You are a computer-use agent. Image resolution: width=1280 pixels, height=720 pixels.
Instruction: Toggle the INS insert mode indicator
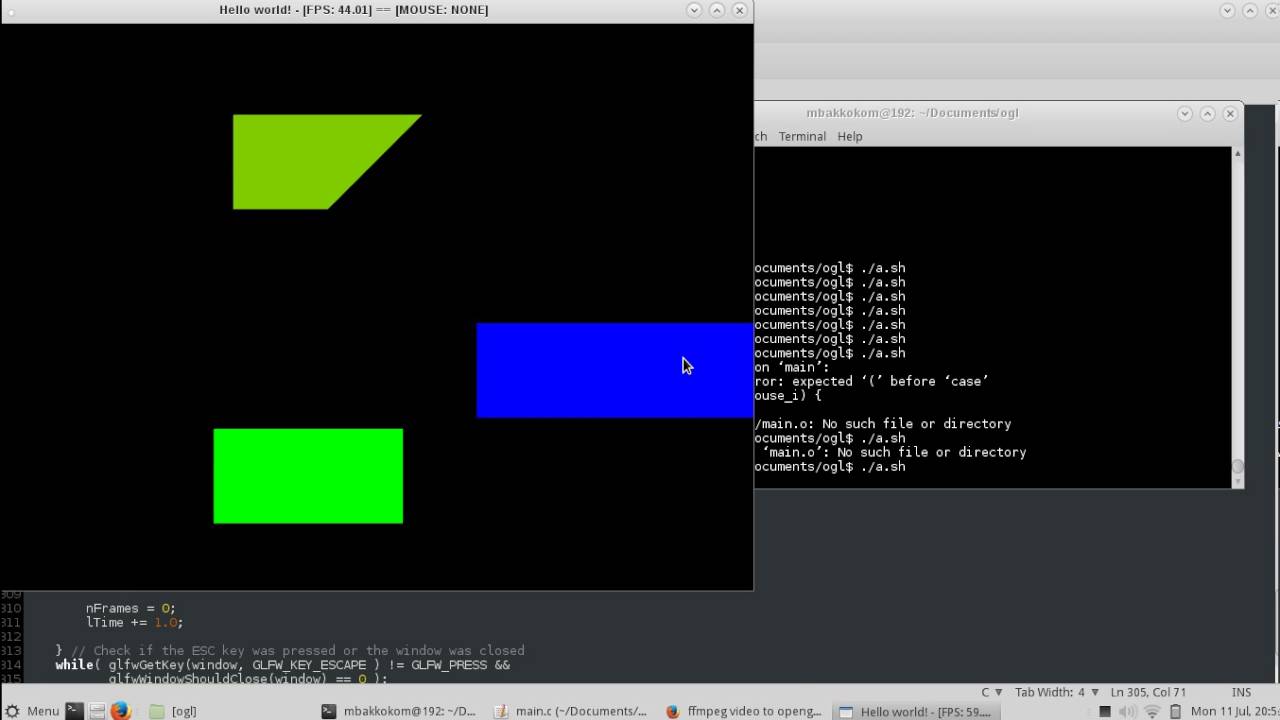[x=1241, y=692]
